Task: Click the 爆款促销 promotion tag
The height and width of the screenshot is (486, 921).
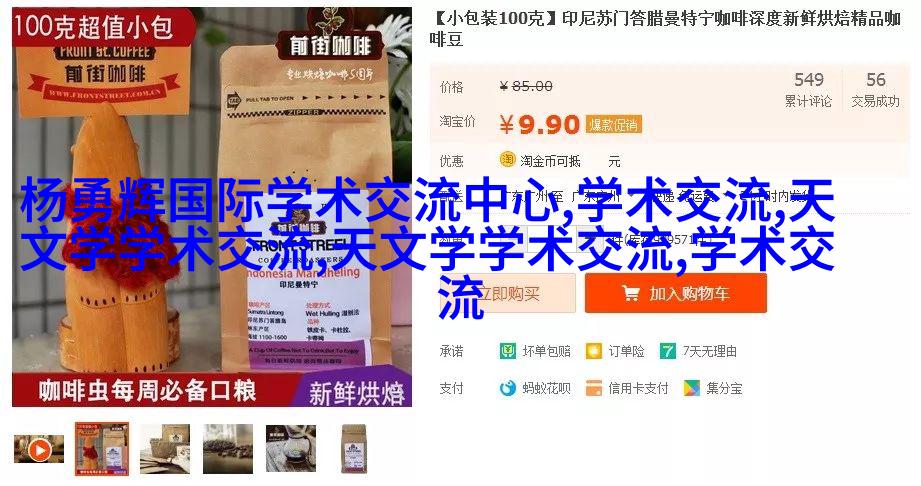Action: click(613, 125)
